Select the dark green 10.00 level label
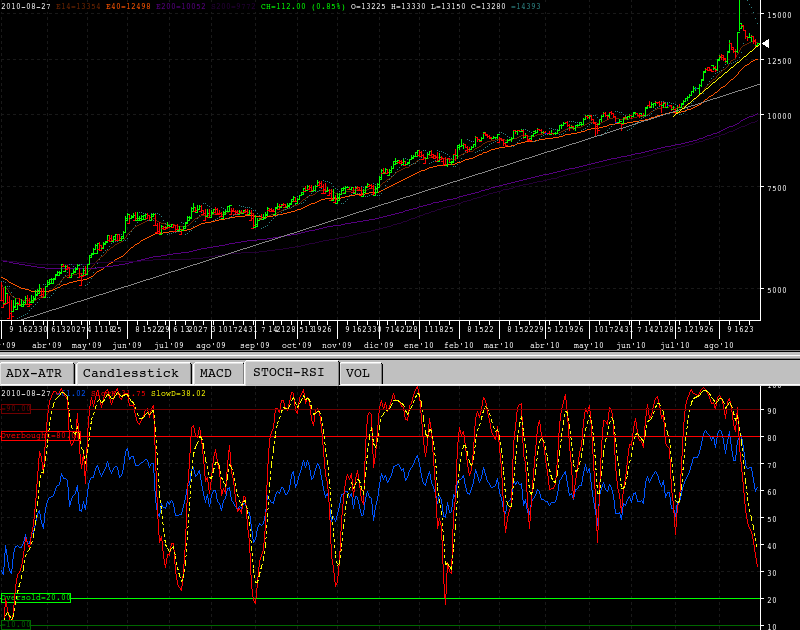The height and width of the screenshot is (630, 800). [15, 624]
